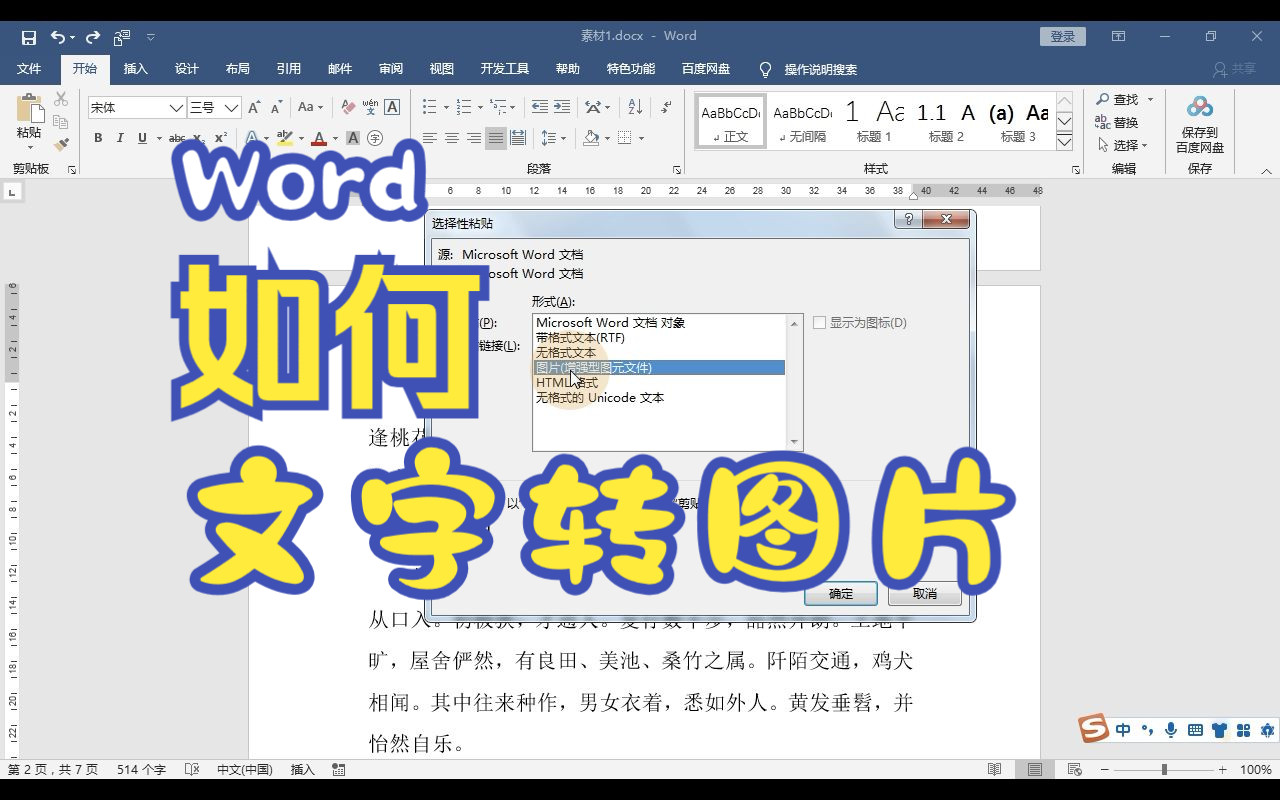Screen dimensions: 1280x800
Task: Click the Cut scissors icon
Action: pyautogui.click(x=61, y=99)
